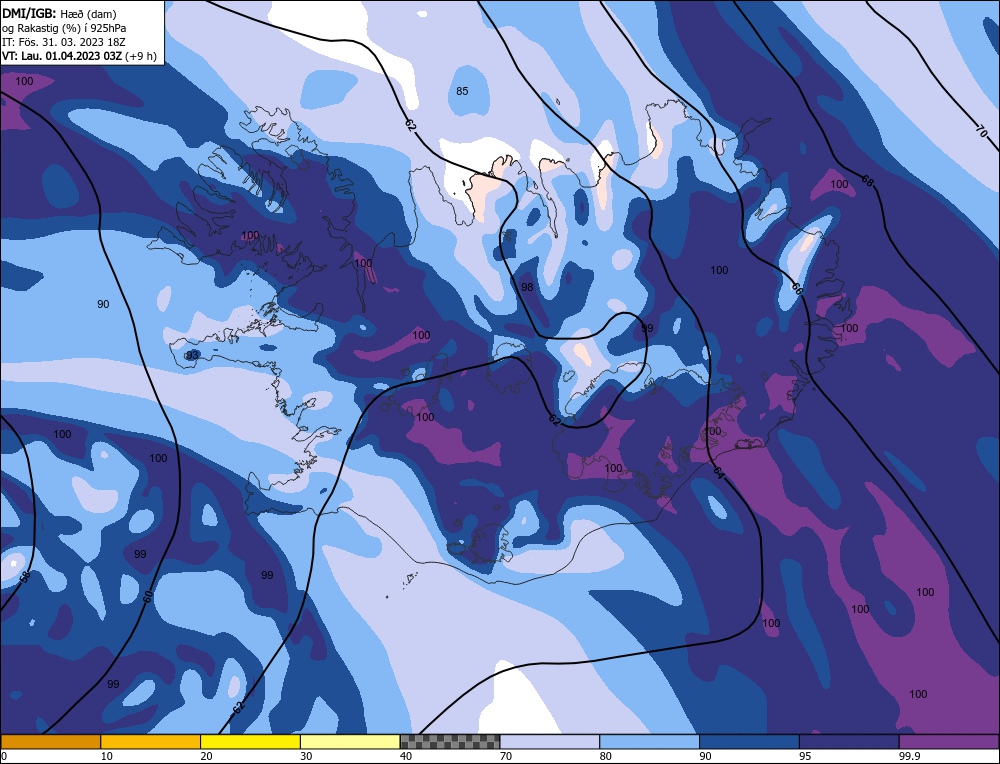Screen dimensions: 1000x764
Task: Click the pale yellow 30–40 legend swatch
Action: tap(350, 741)
